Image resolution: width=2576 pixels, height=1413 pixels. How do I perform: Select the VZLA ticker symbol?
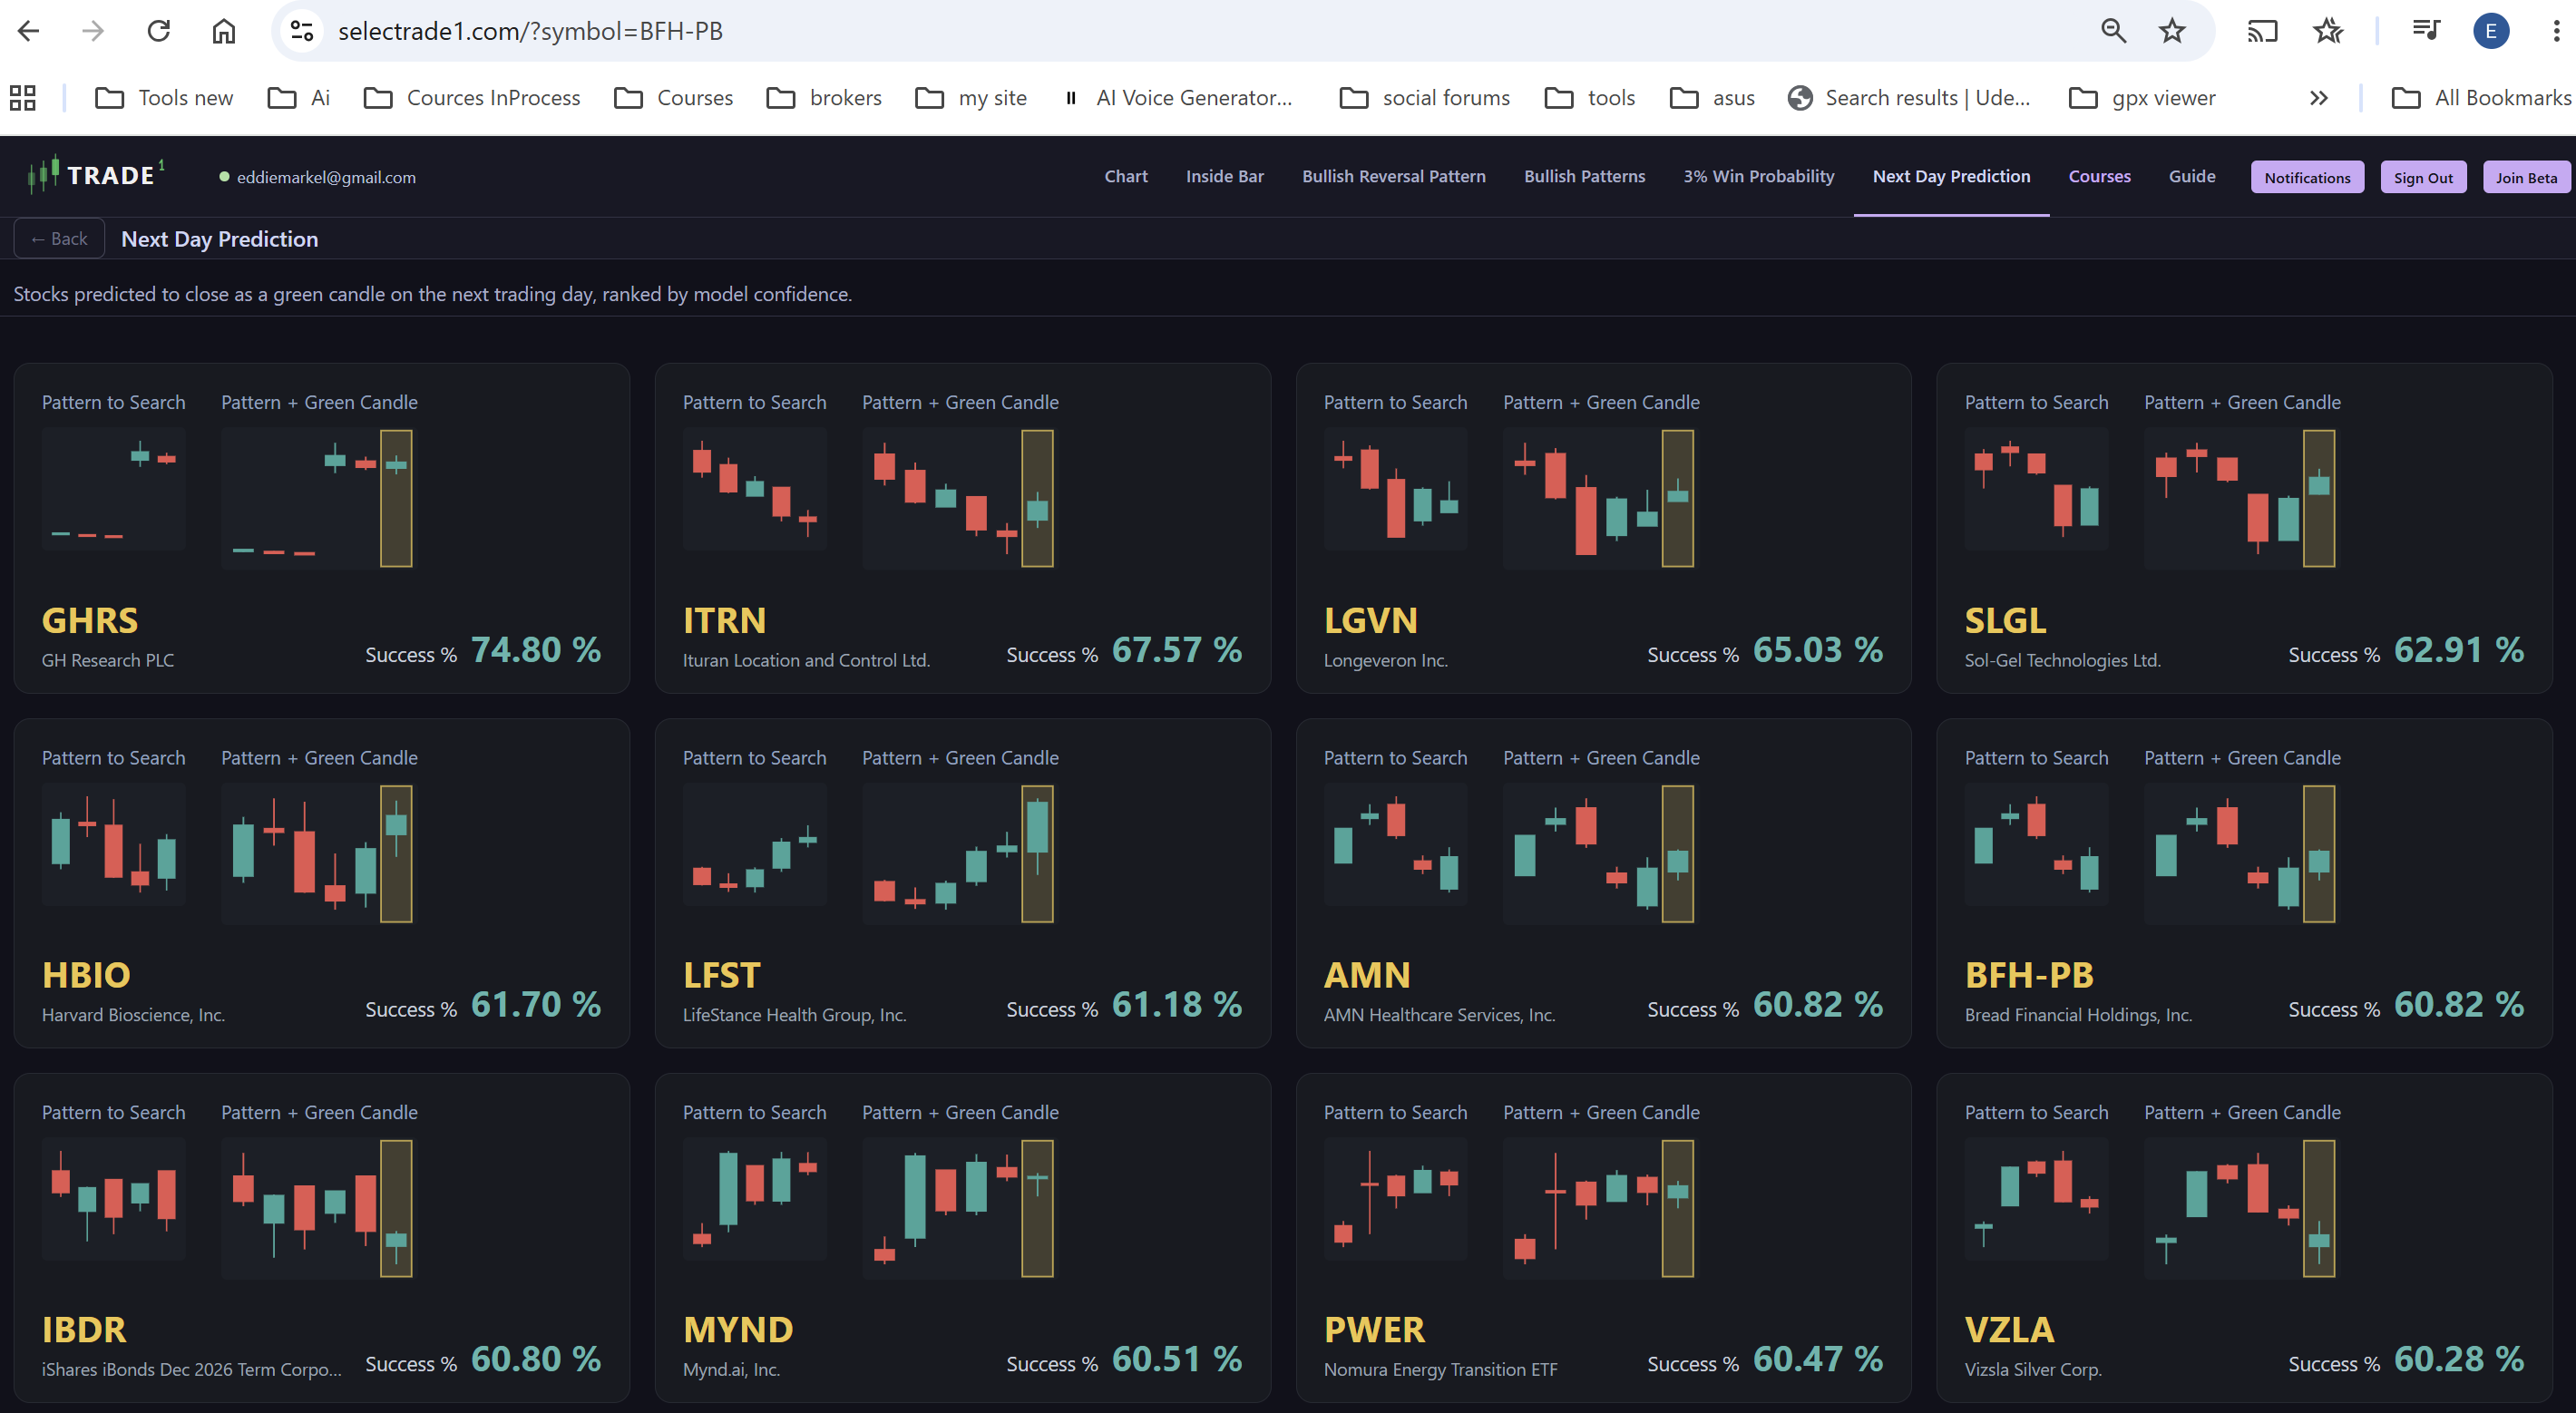(2009, 1330)
